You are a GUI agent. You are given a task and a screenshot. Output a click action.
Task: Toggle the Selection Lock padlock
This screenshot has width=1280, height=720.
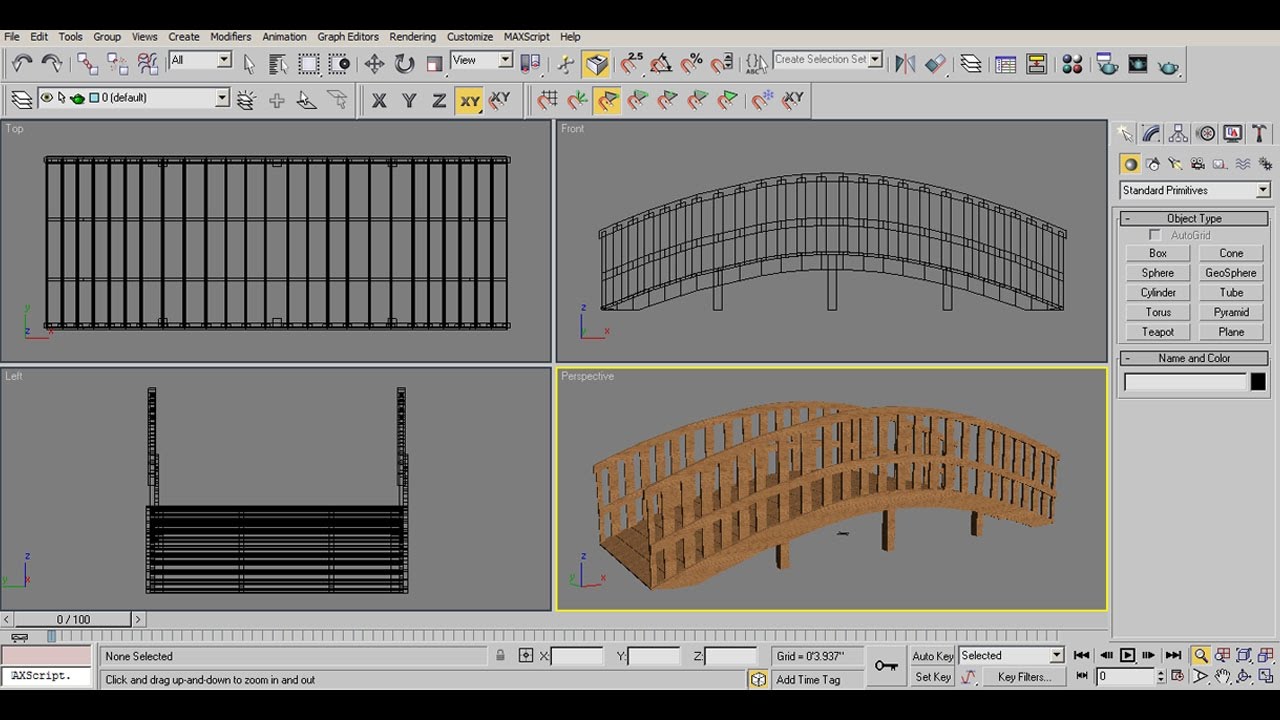pyautogui.click(x=500, y=656)
